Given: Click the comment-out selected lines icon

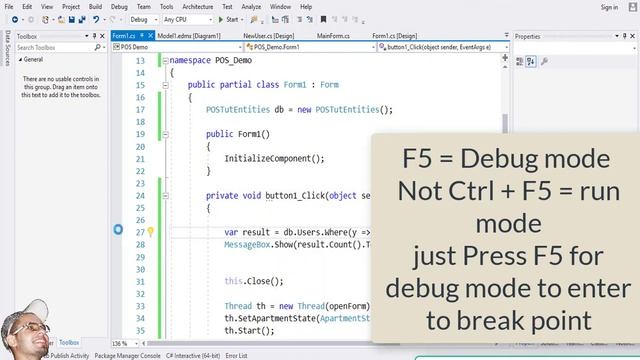Looking at the screenshot, I should 299,19.
